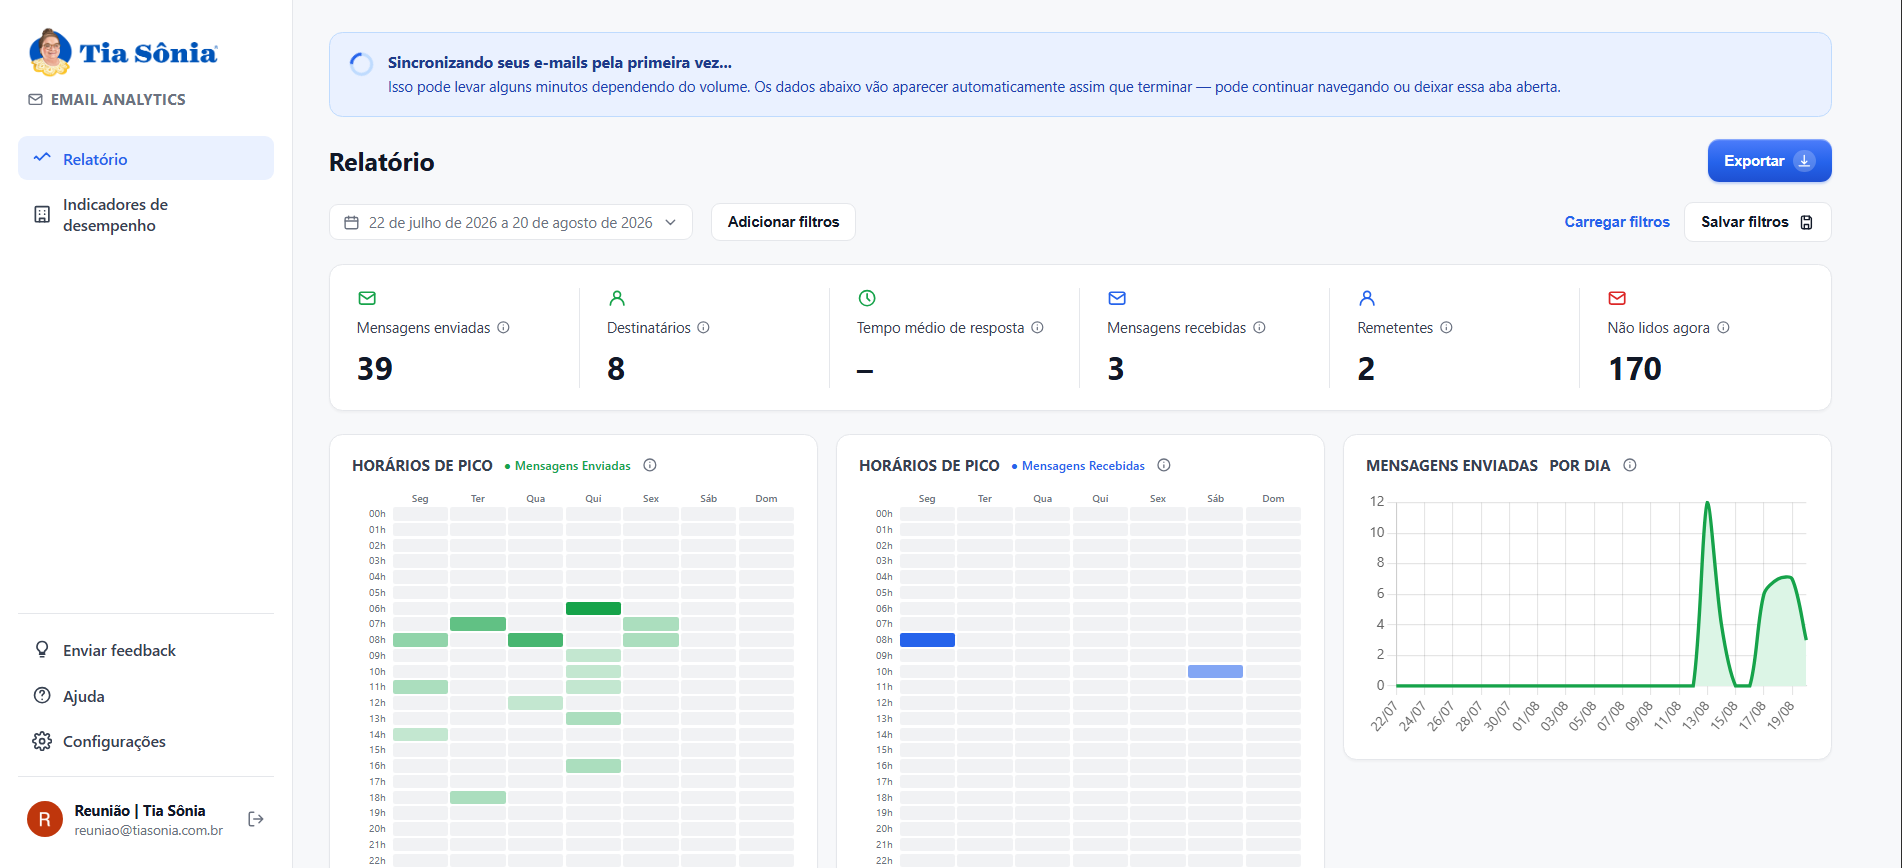Open Enviar feedback

tap(146, 650)
